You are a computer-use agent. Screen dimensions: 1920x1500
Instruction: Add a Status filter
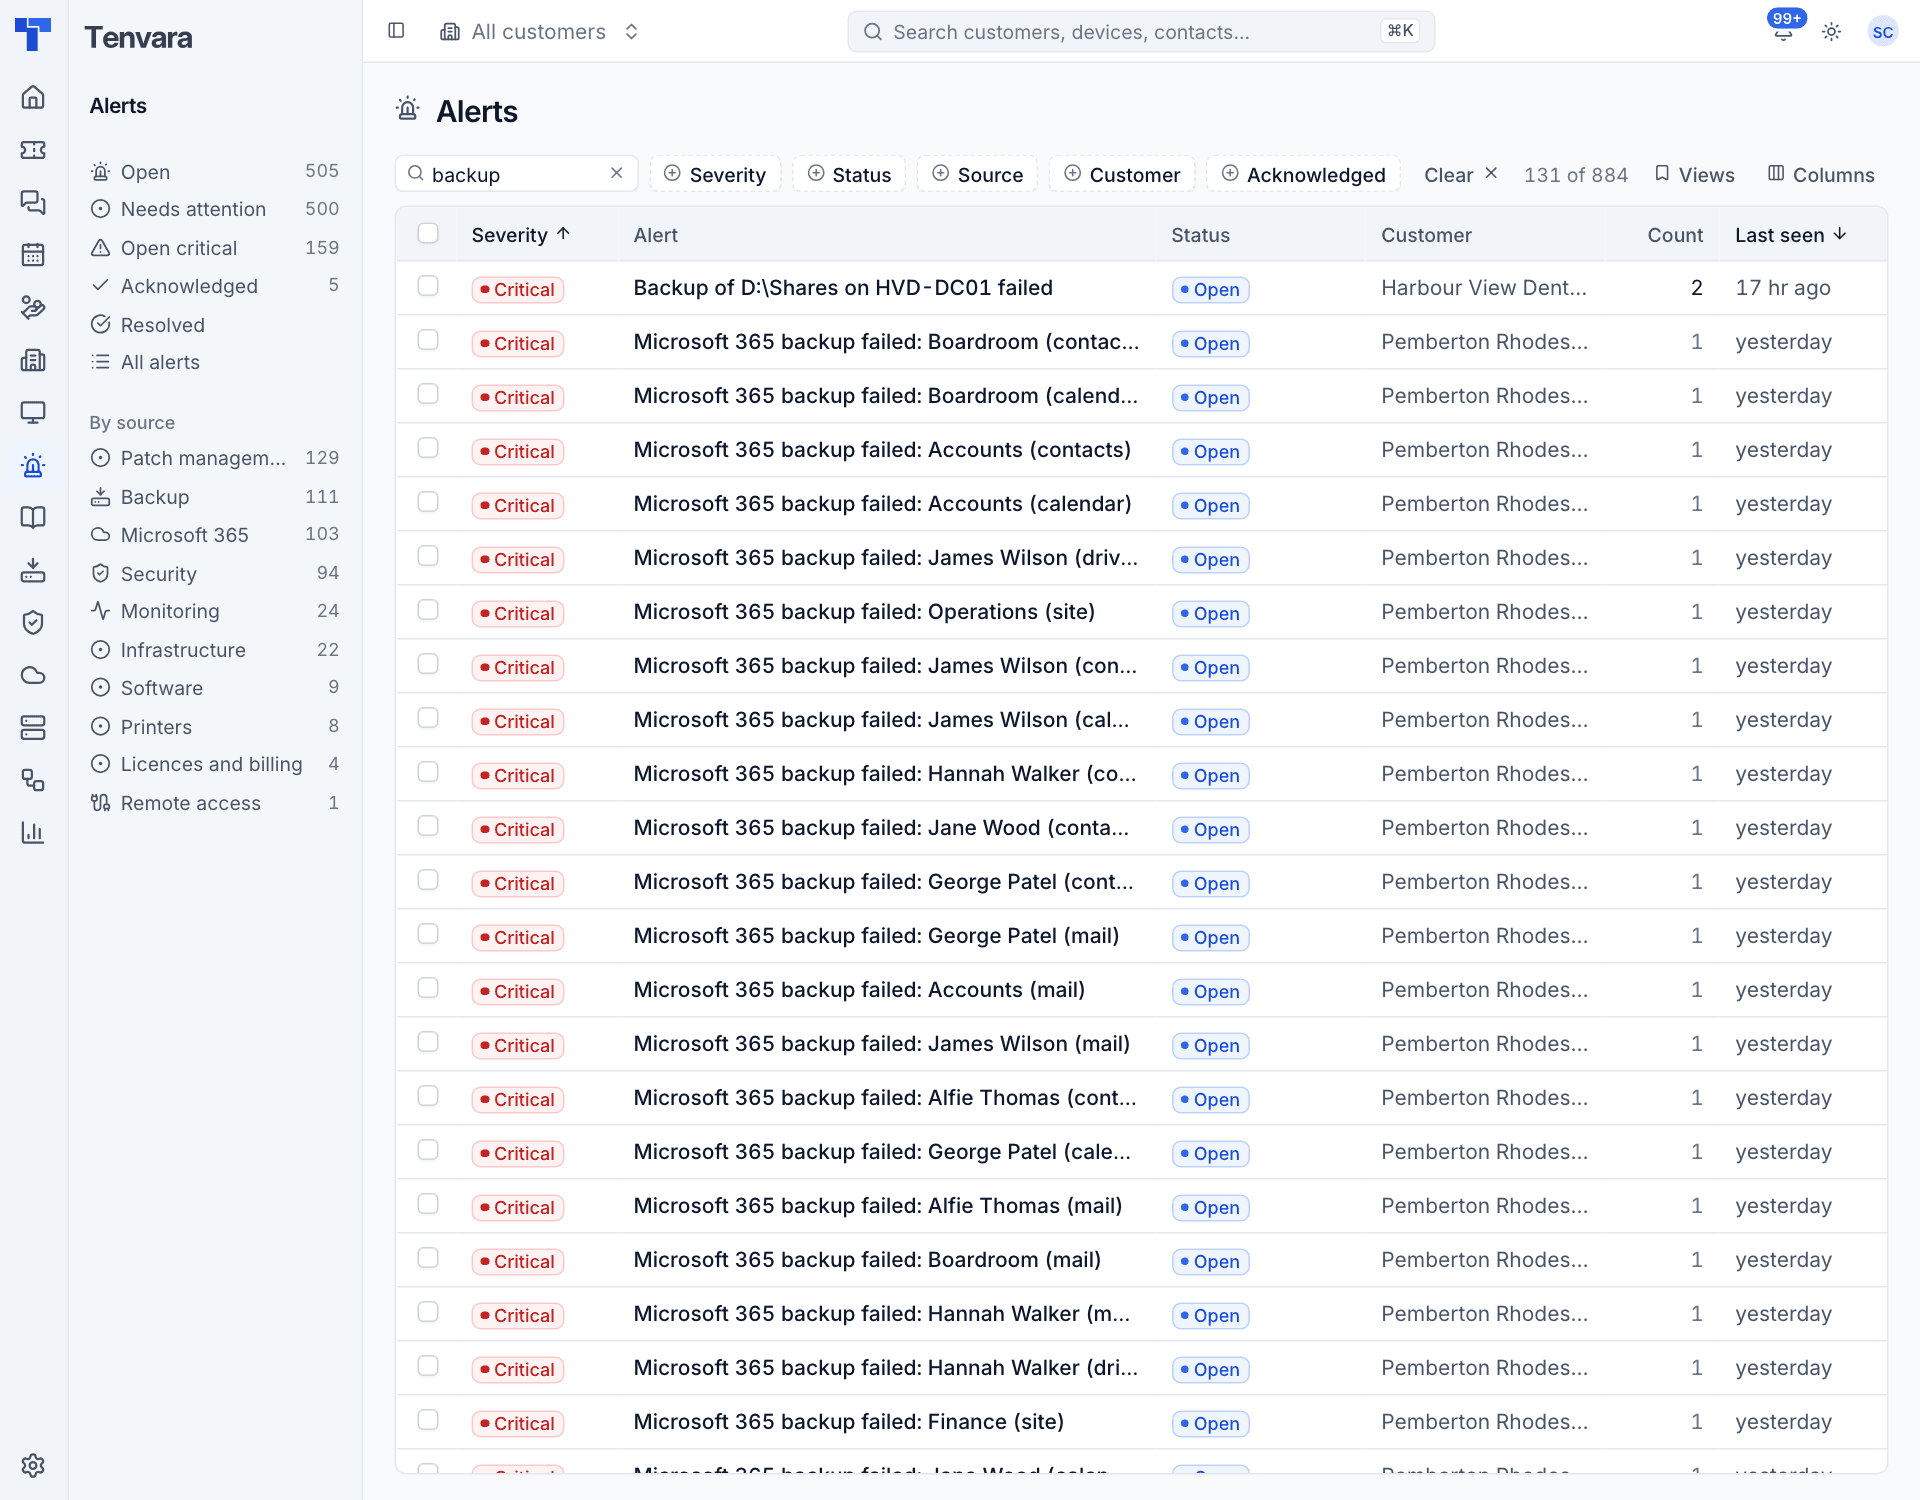pos(849,174)
